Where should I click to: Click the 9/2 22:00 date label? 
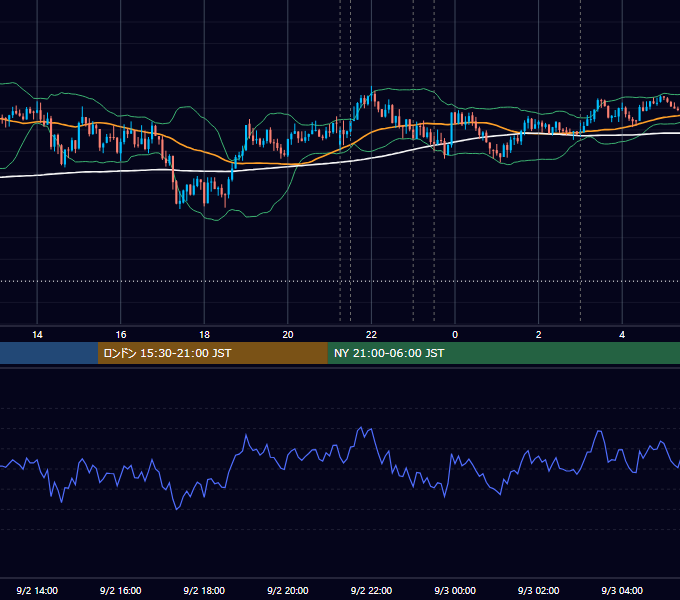coord(371,590)
